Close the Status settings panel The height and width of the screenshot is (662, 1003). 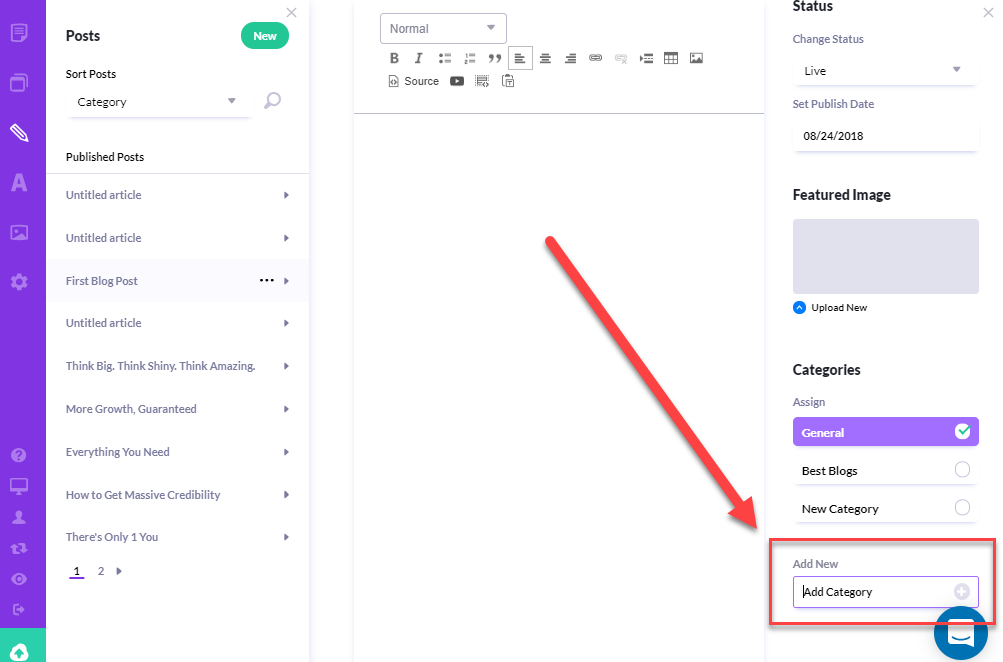tap(988, 12)
